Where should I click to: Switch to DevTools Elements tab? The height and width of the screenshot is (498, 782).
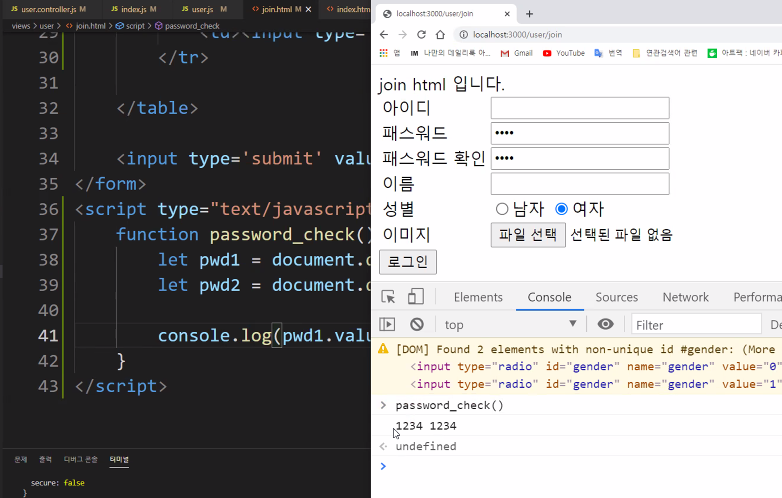click(x=478, y=297)
